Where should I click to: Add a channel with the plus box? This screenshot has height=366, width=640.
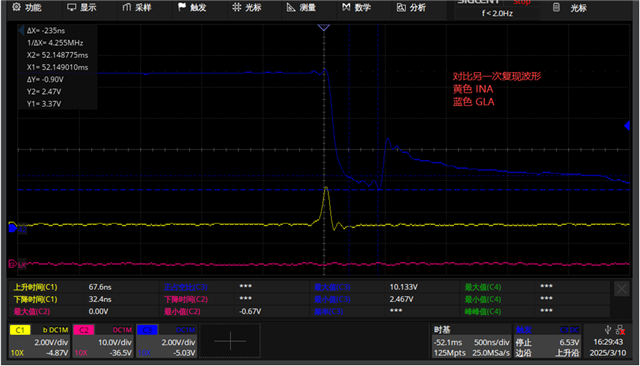[x=230, y=341]
